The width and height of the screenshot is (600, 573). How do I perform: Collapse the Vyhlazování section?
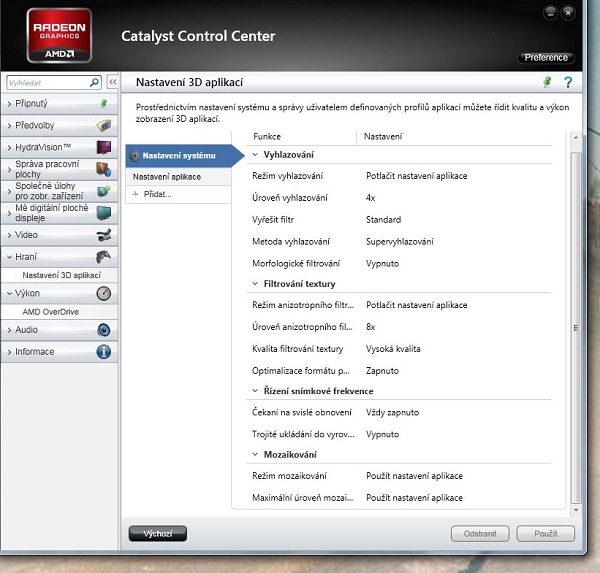click(255, 154)
